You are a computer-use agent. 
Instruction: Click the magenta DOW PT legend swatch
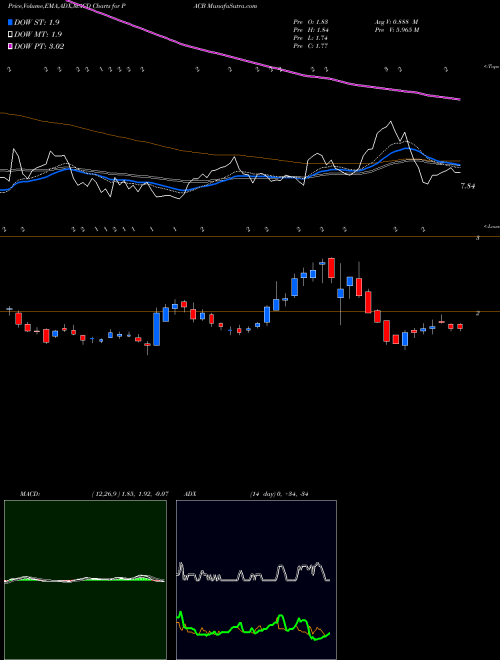click(x=11, y=46)
